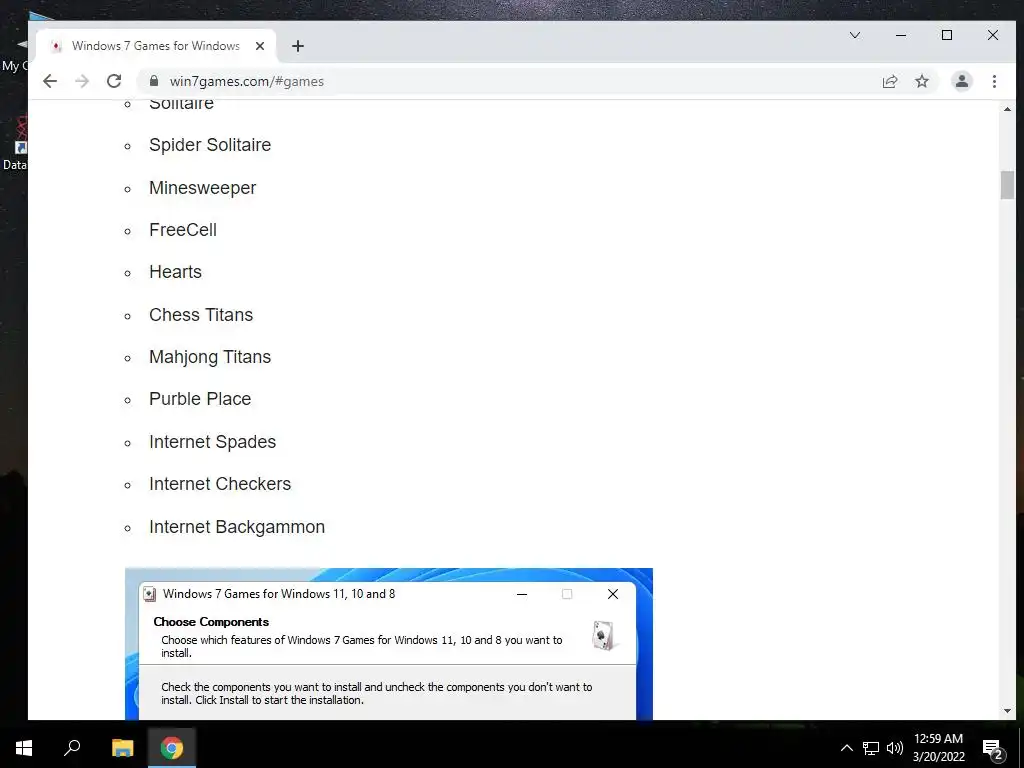1024x768 pixels.
Task: Select the Windows 7 Games for Windows tab
Action: 156,46
